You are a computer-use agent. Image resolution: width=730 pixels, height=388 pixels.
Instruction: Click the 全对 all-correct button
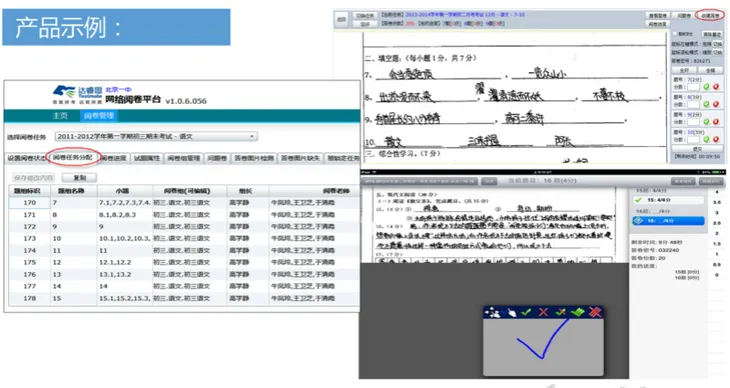[x=684, y=70]
